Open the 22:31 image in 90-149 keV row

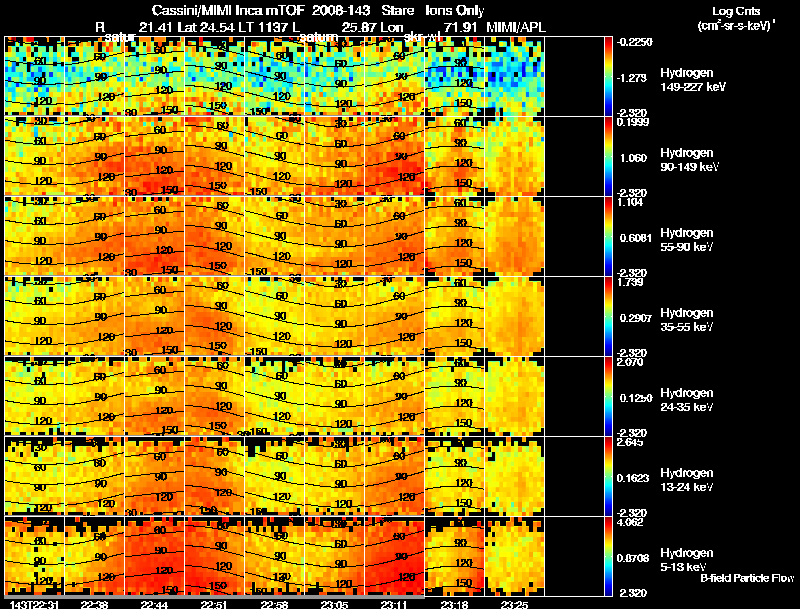[34, 156]
